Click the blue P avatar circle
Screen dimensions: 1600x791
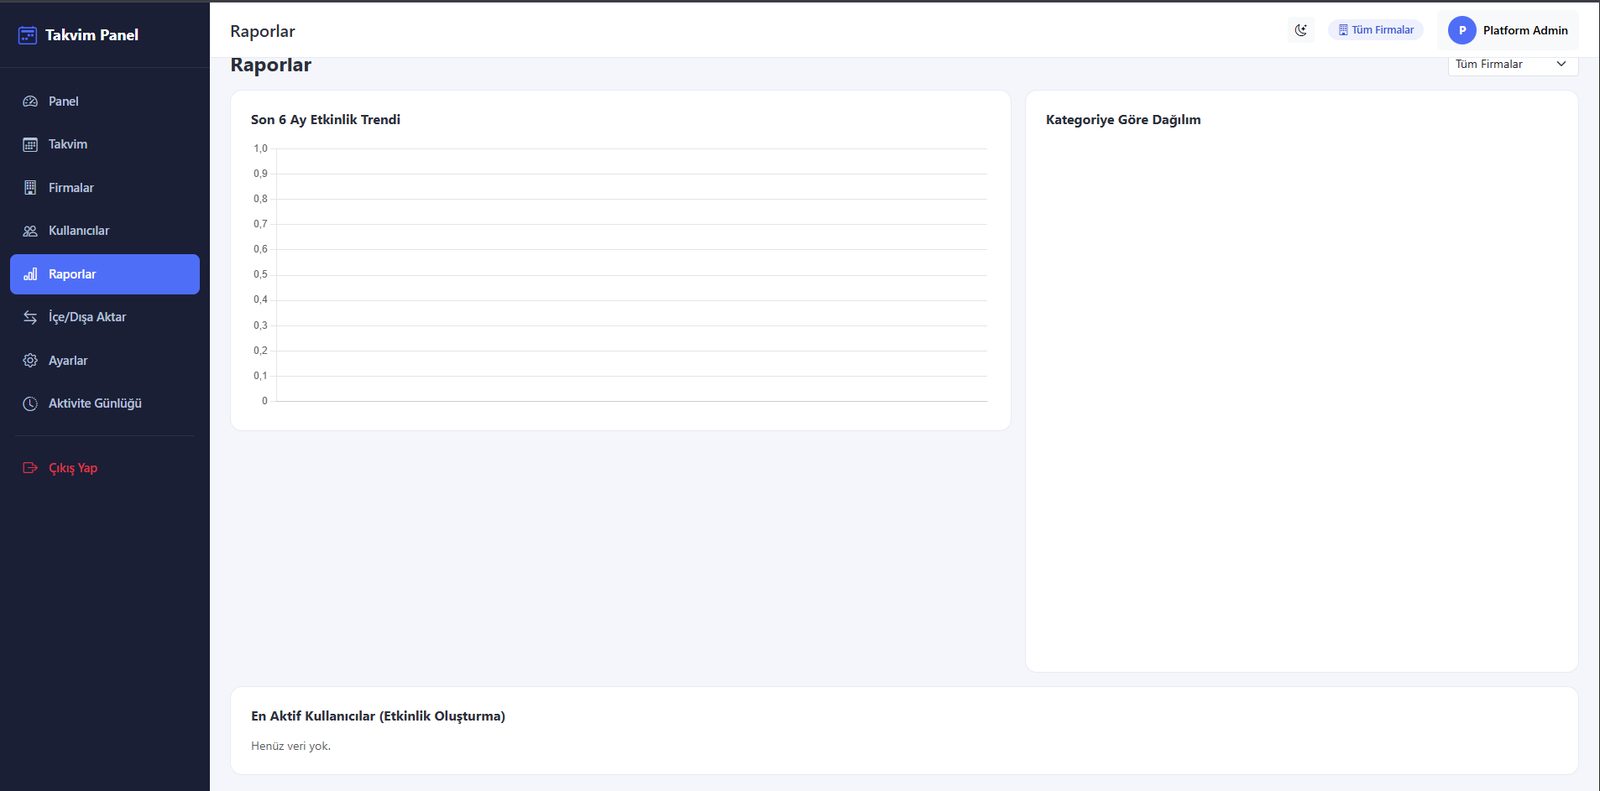pos(1462,30)
